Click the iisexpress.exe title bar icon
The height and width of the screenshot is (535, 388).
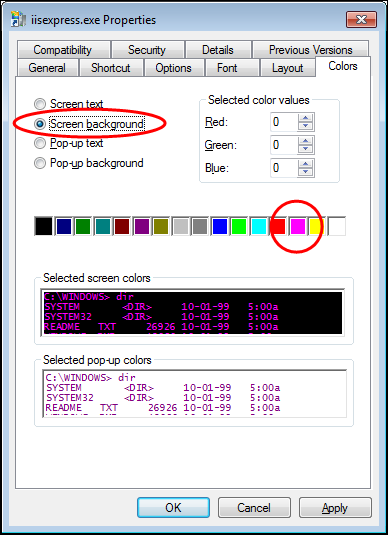[18, 19]
